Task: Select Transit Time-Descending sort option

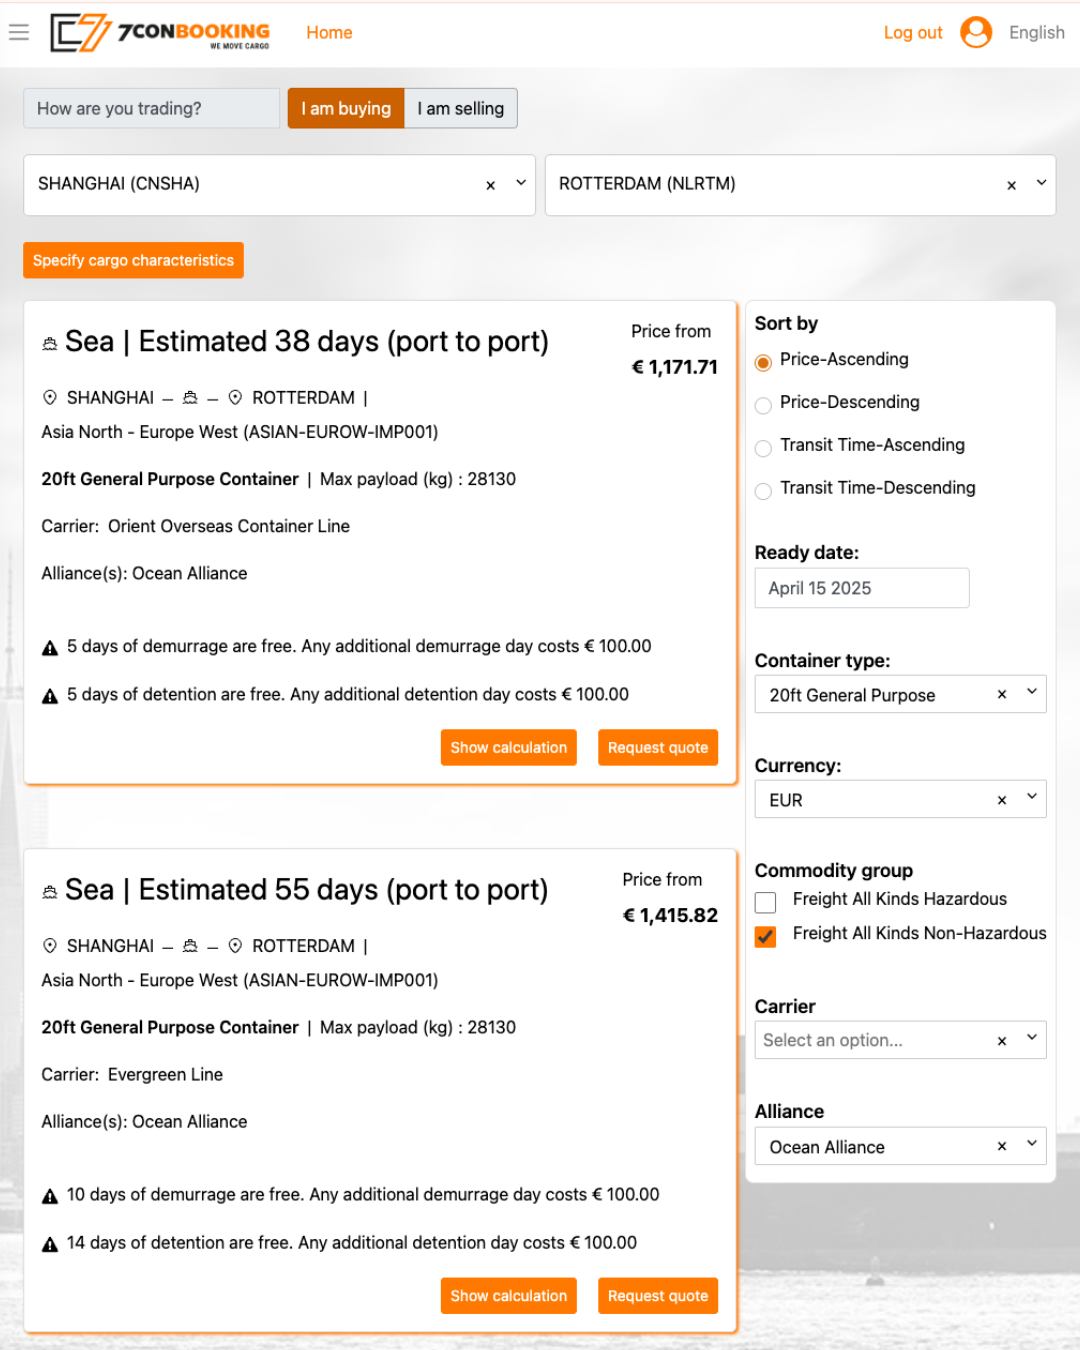Action: tap(763, 491)
